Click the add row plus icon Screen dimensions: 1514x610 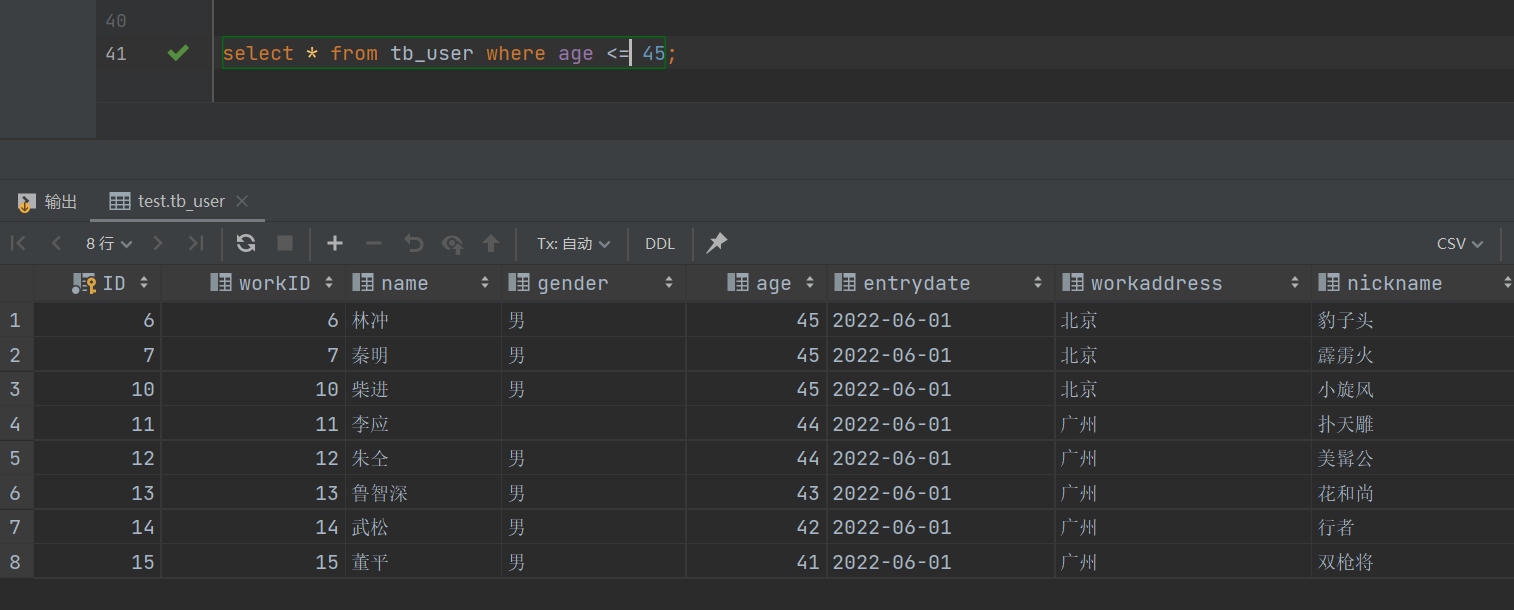tap(335, 243)
